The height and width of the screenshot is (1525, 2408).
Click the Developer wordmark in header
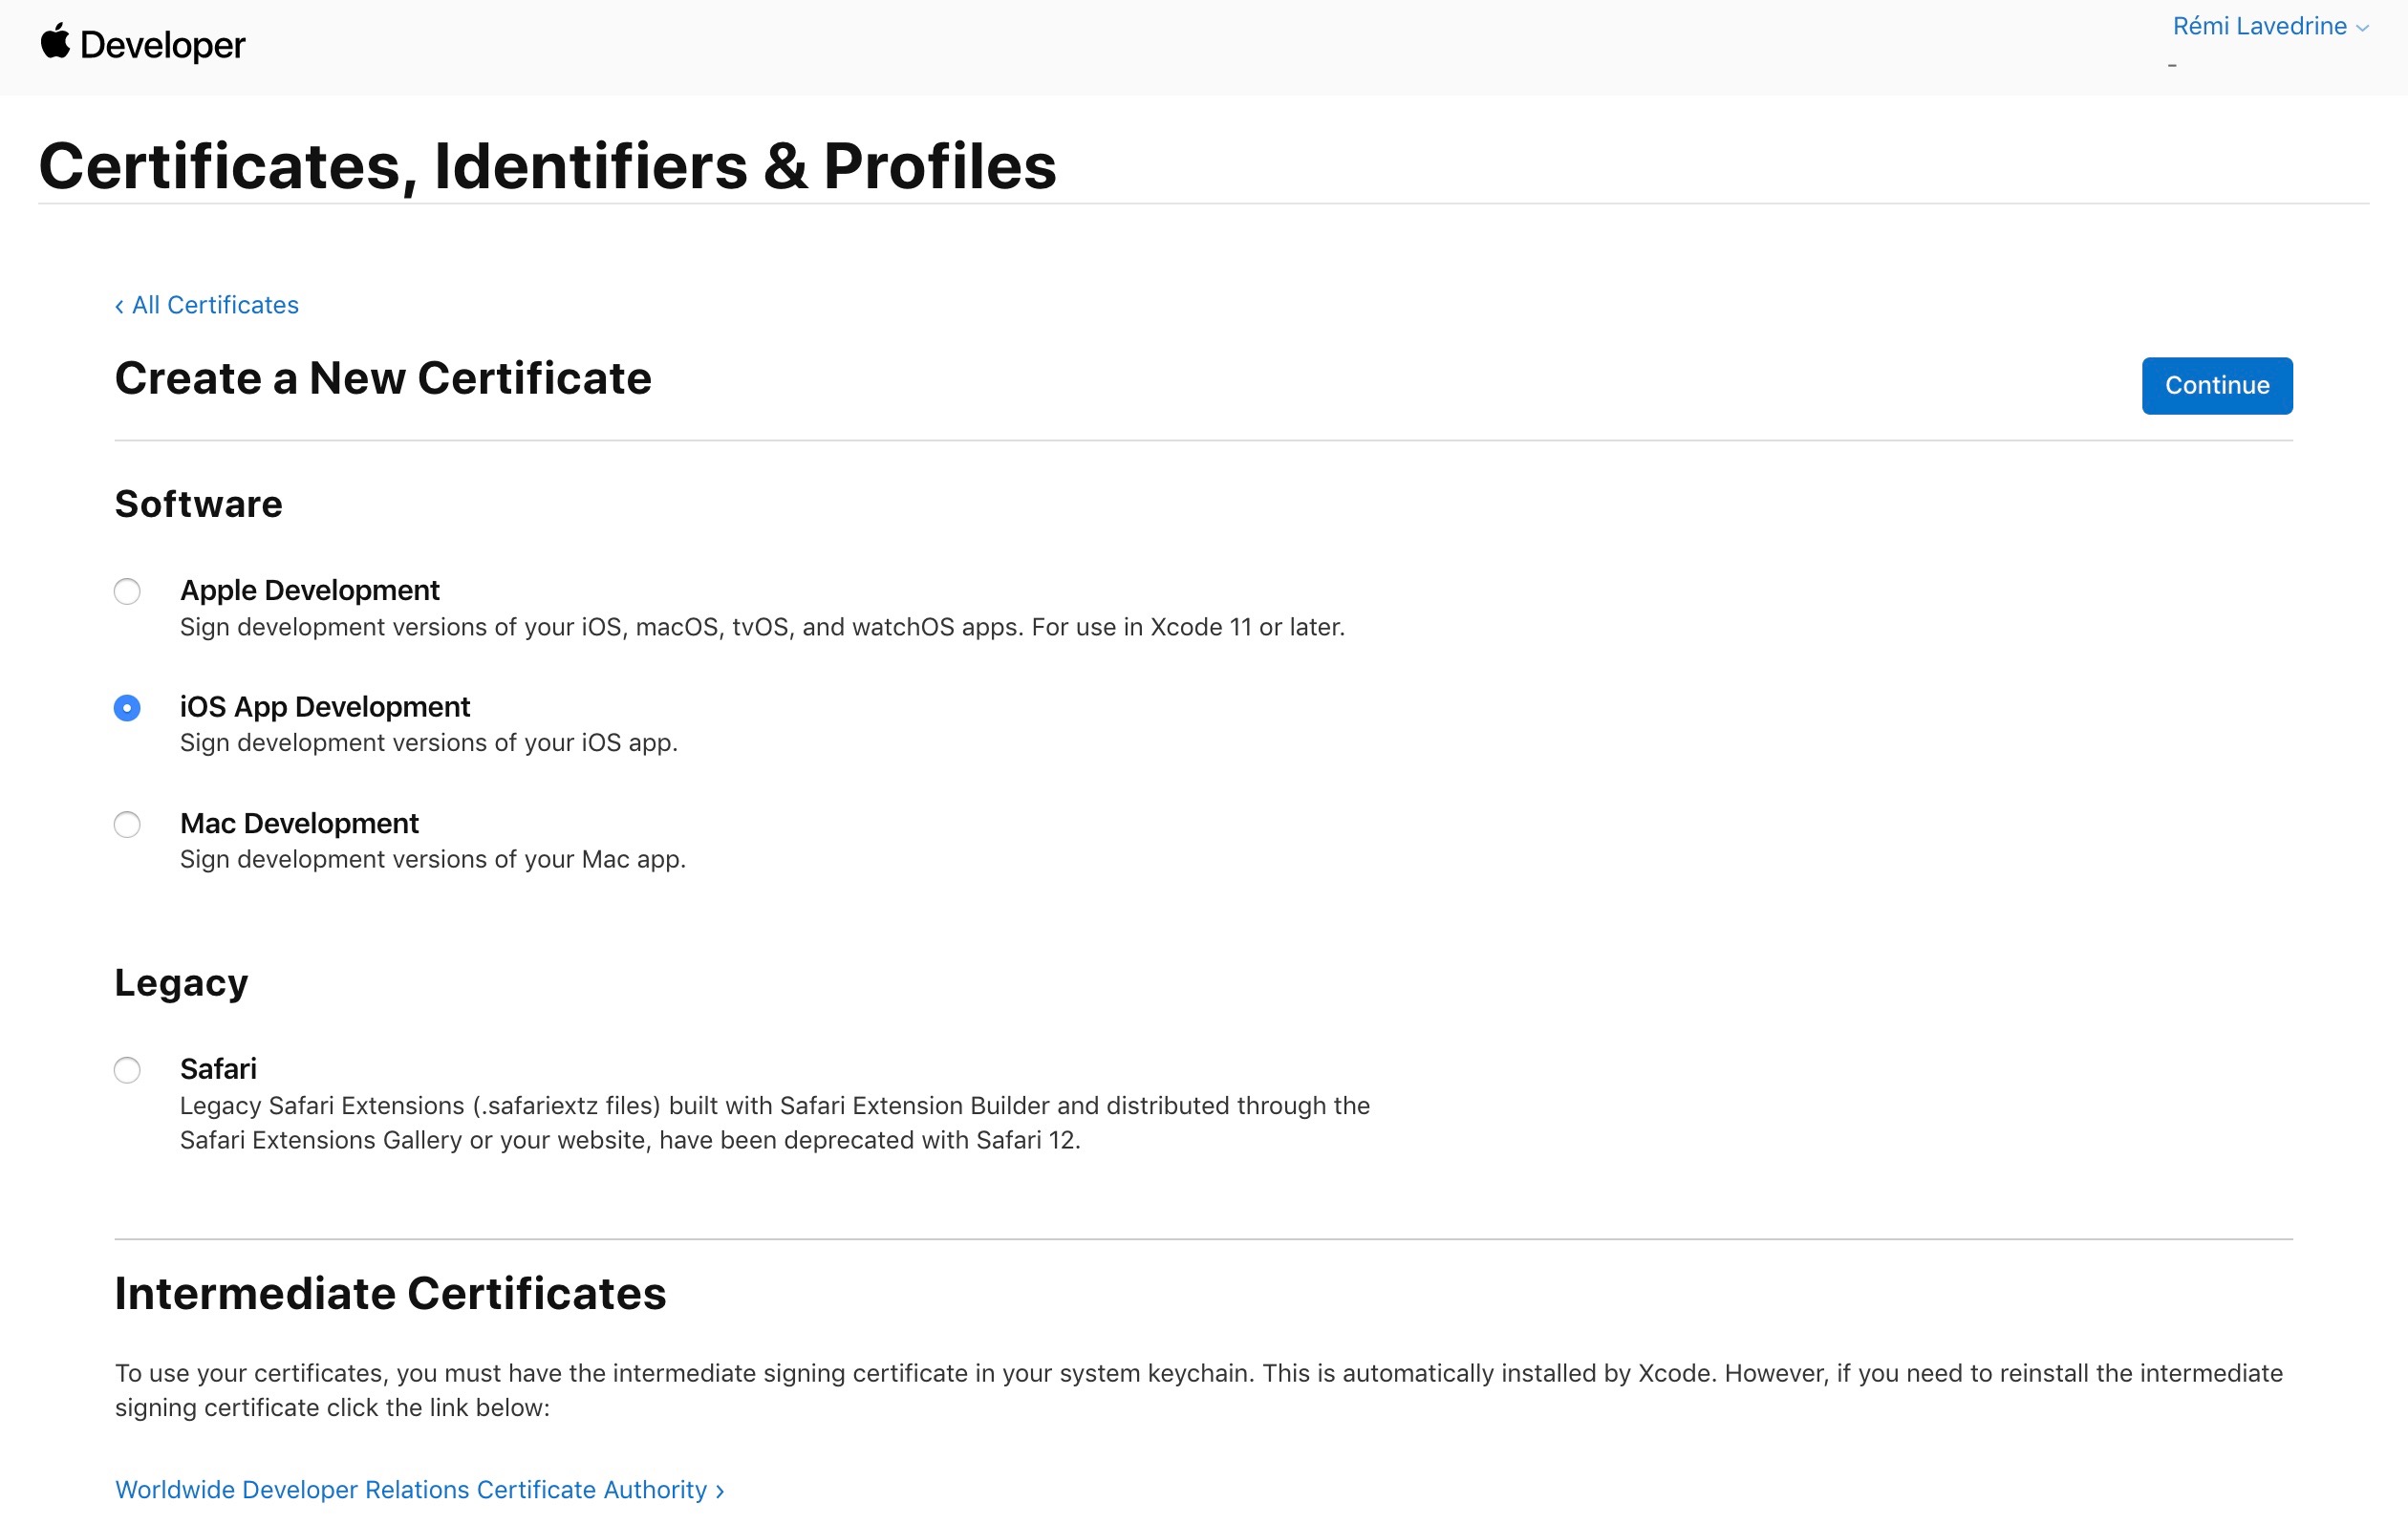click(x=162, y=45)
